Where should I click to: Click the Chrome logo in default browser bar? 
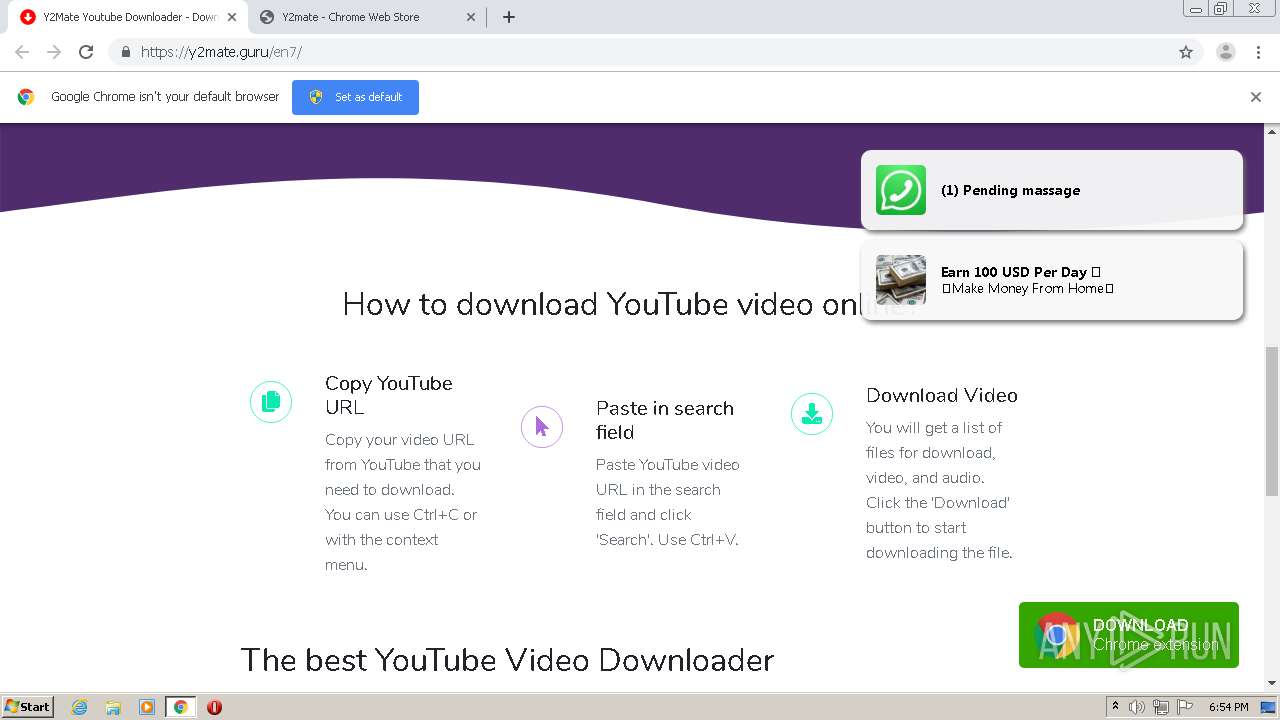(x=26, y=97)
